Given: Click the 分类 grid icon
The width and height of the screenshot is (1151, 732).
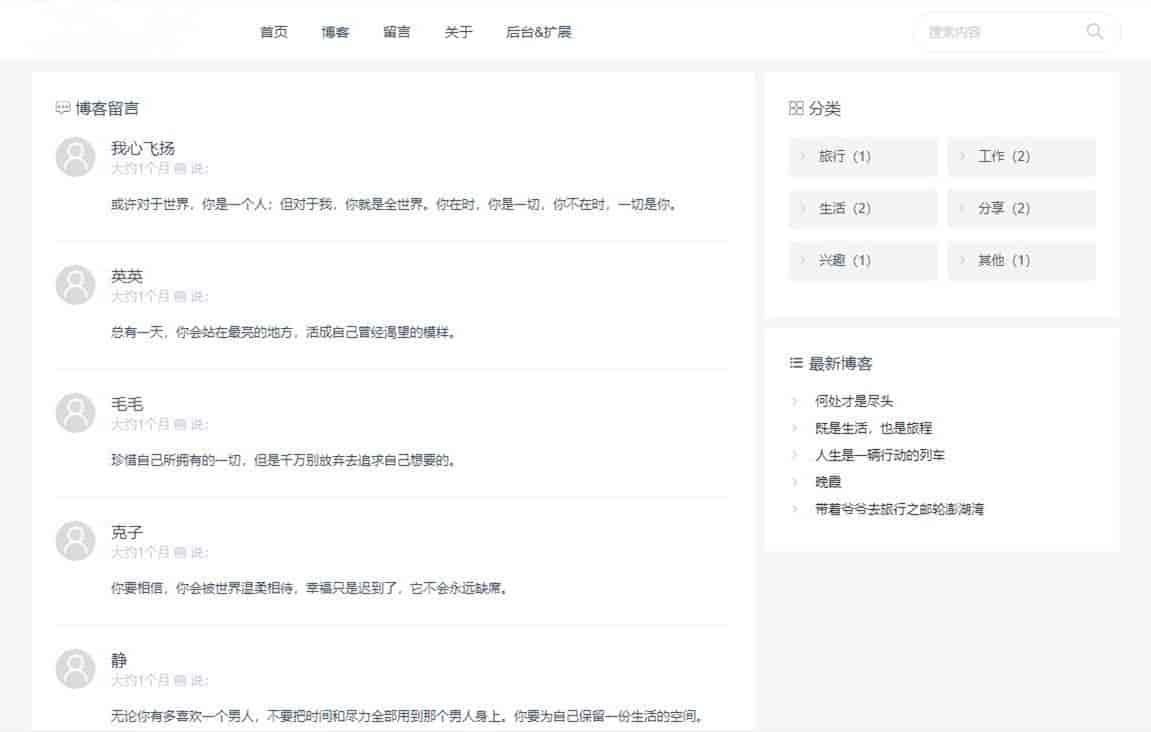Looking at the screenshot, I should click(x=796, y=108).
